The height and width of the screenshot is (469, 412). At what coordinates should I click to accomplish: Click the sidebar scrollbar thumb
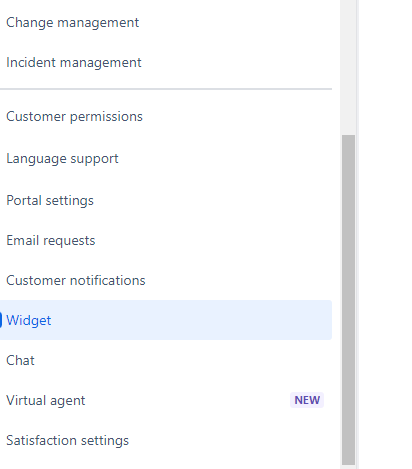(348, 299)
